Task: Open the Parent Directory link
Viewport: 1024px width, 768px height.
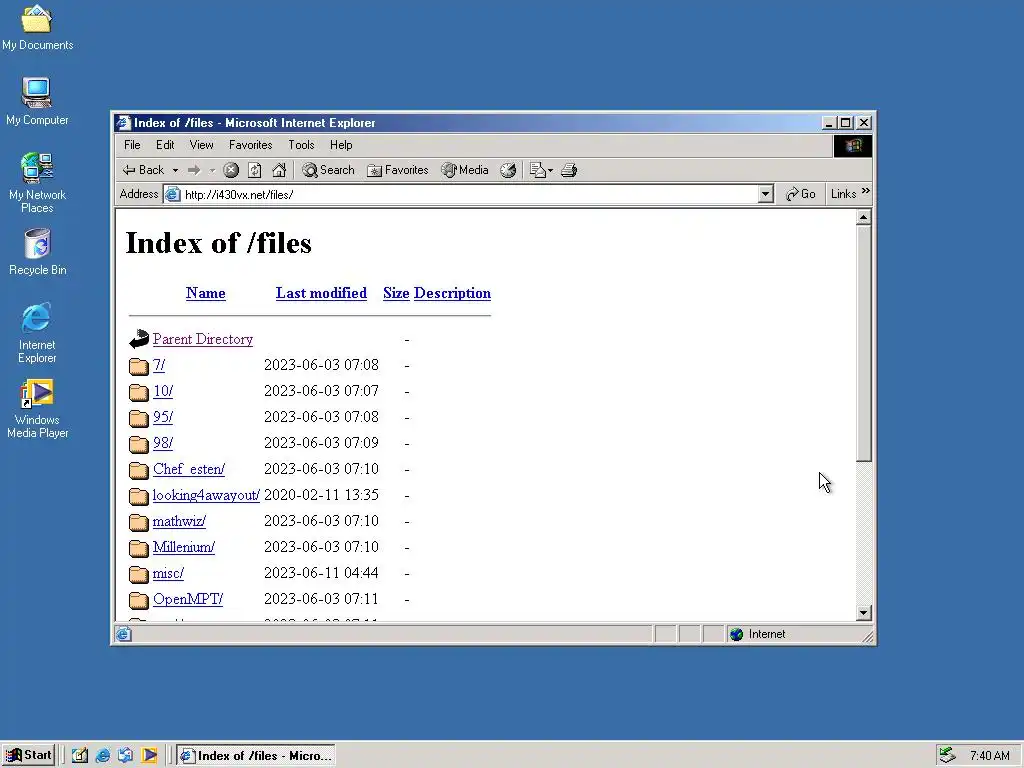Action: tap(203, 340)
